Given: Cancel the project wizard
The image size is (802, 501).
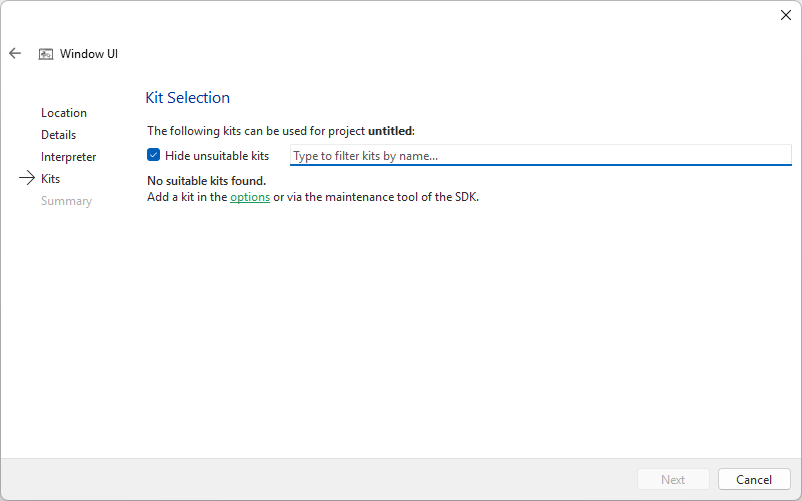Looking at the screenshot, I should (x=754, y=480).
